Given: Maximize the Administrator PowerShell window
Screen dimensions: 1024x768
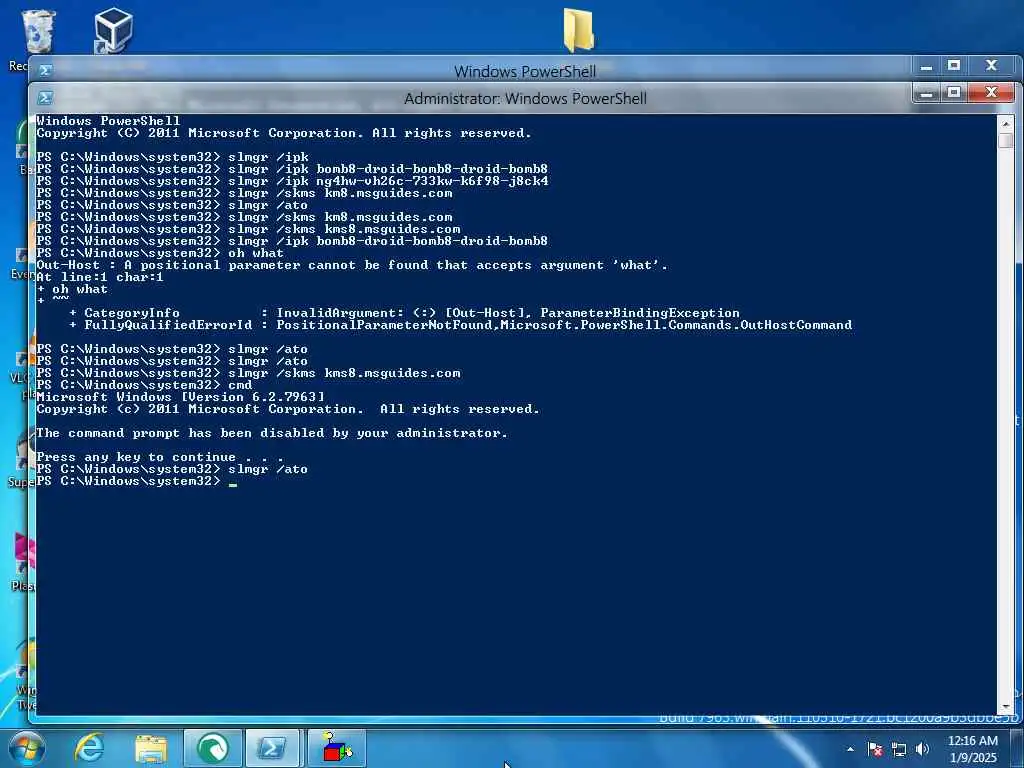Looking at the screenshot, I should tap(953, 93).
